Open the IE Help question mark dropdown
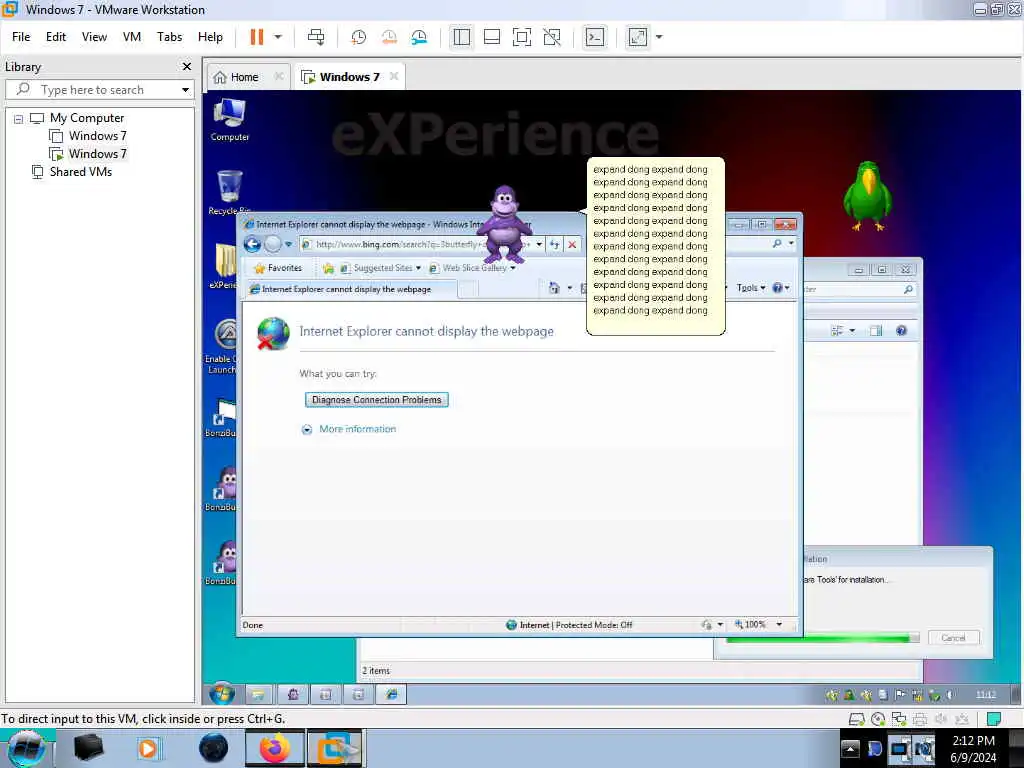The image size is (1024, 768). 781,288
